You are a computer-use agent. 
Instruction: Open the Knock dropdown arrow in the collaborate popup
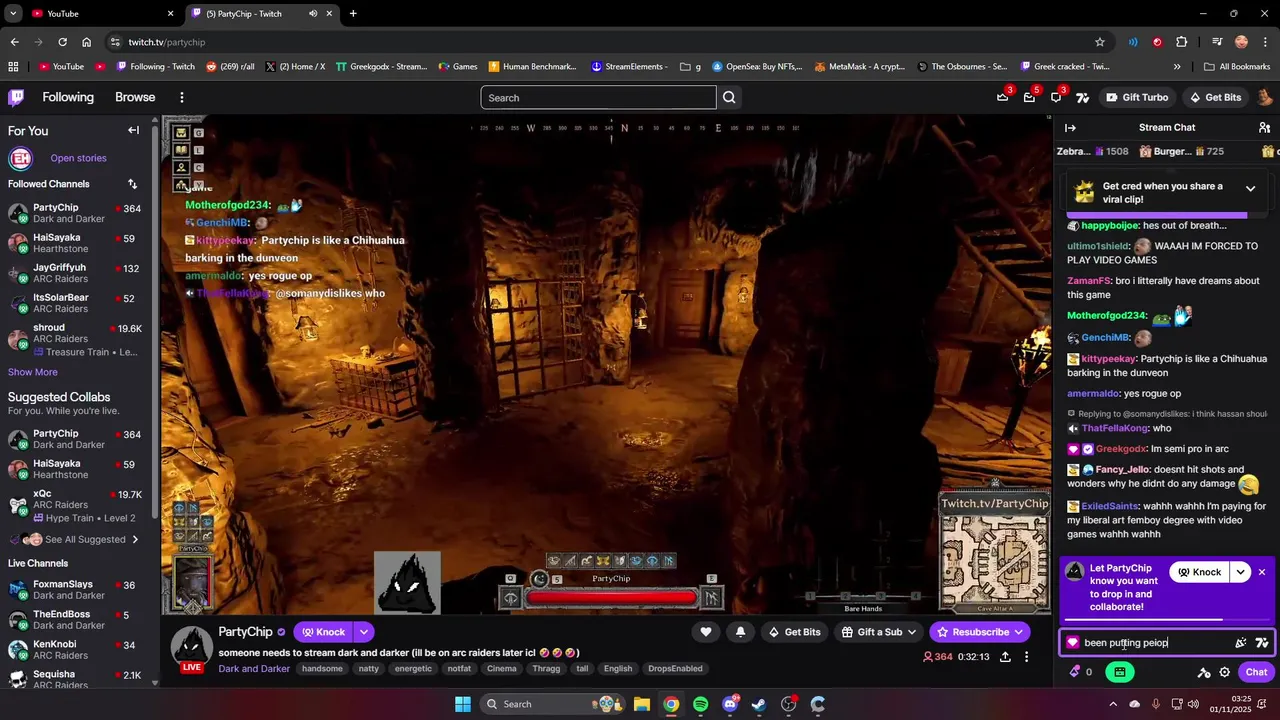point(1241,572)
